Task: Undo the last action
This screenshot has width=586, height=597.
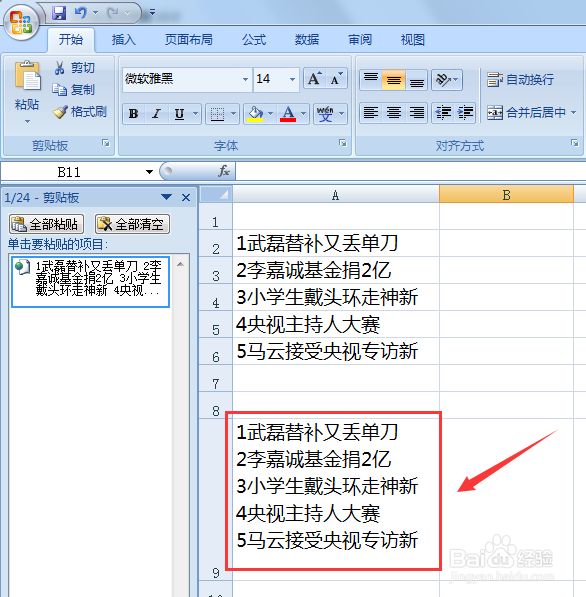Action: click(x=81, y=13)
